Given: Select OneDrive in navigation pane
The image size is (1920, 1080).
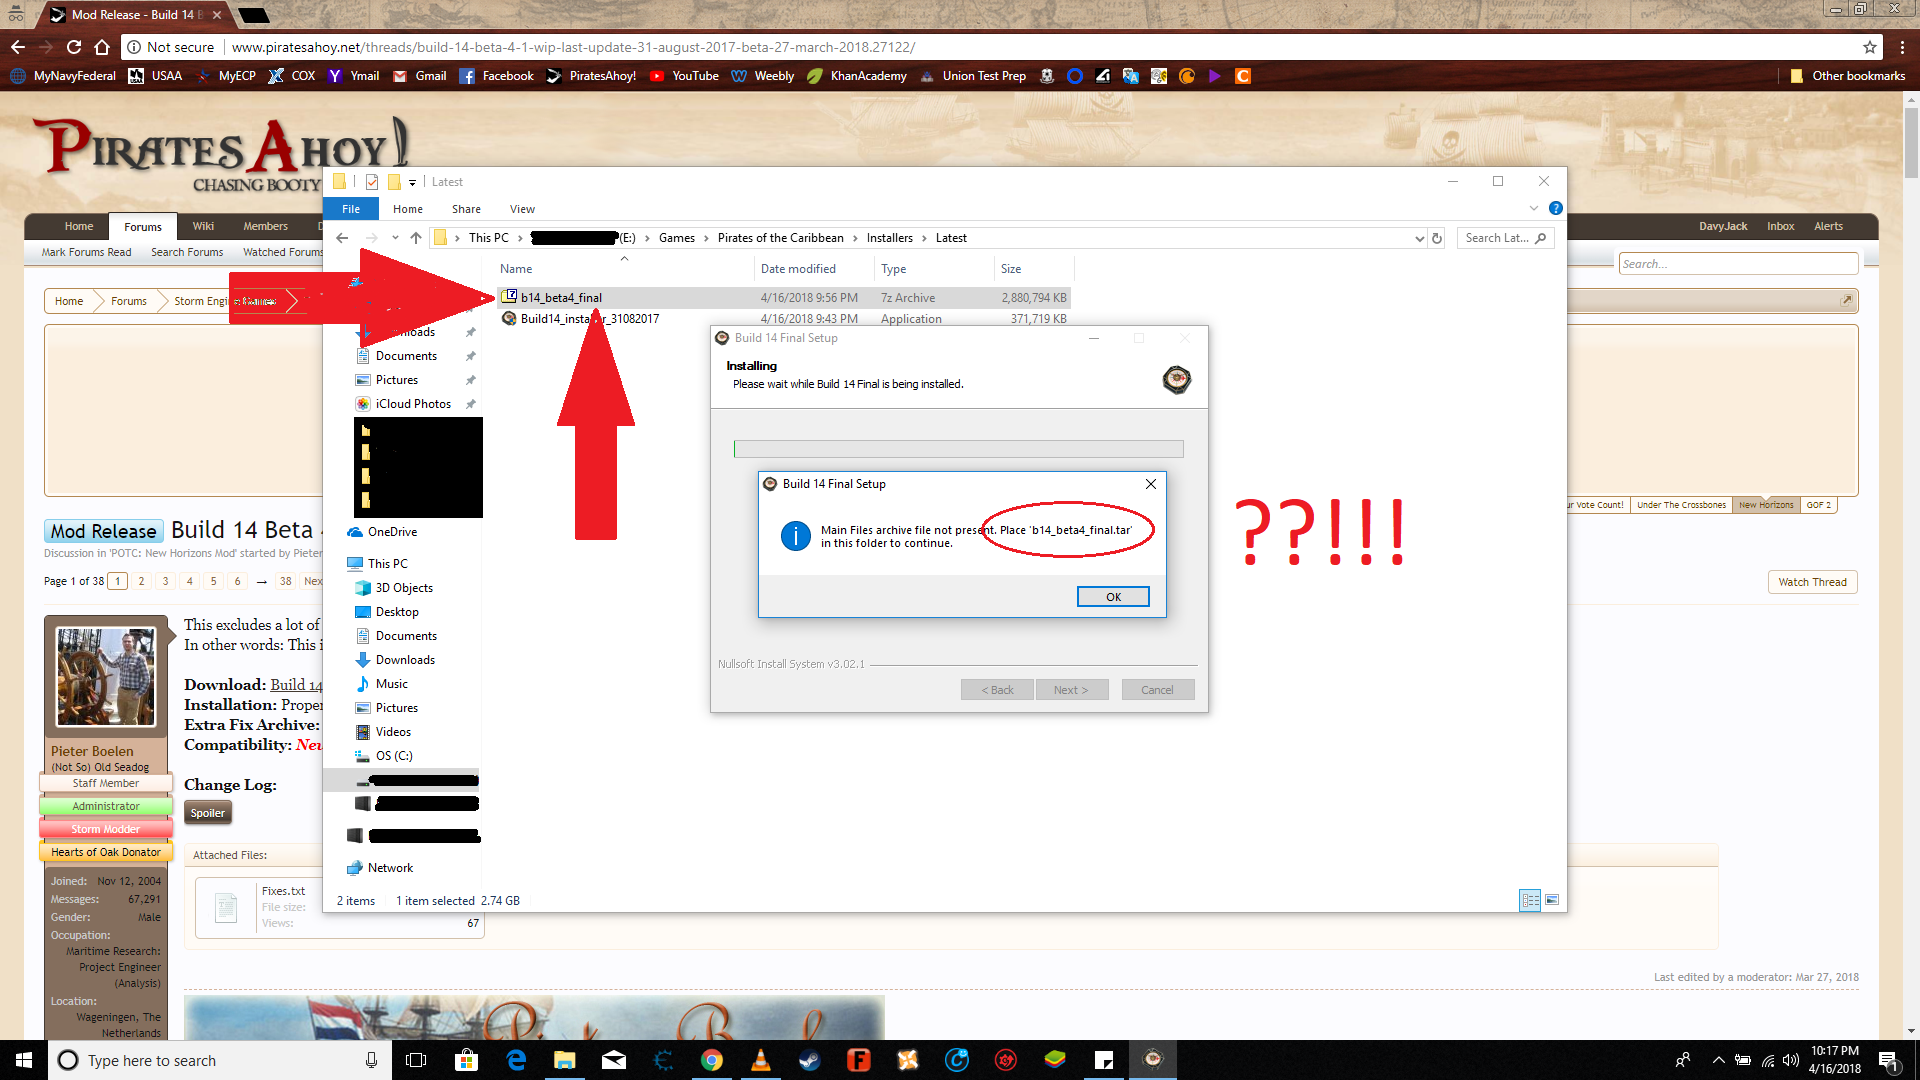Looking at the screenshot, I should [x=392, y=532].
